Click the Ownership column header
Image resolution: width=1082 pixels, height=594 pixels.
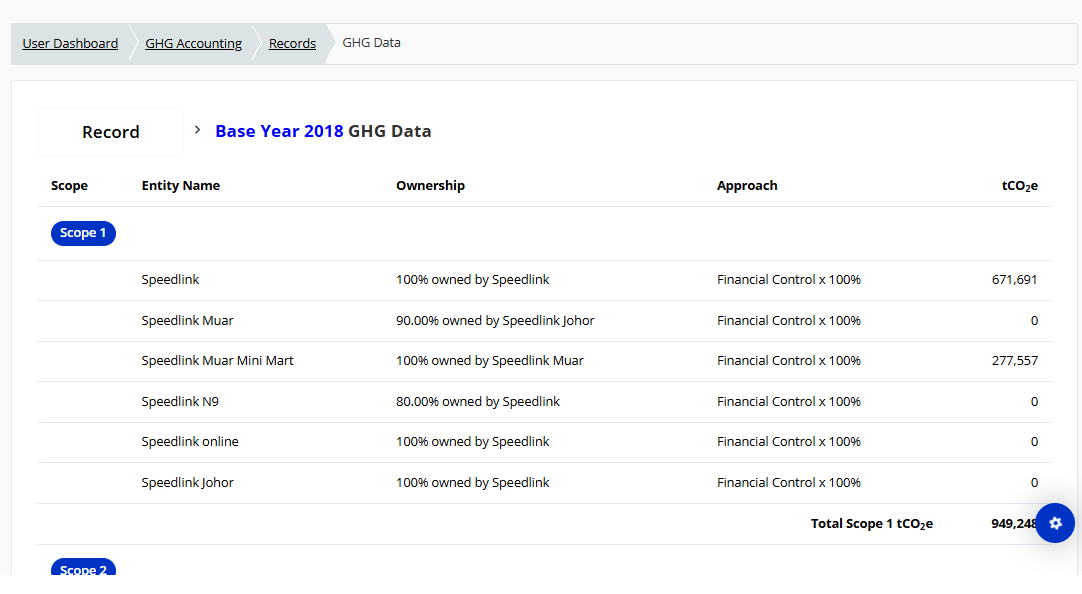pos(430,186)
